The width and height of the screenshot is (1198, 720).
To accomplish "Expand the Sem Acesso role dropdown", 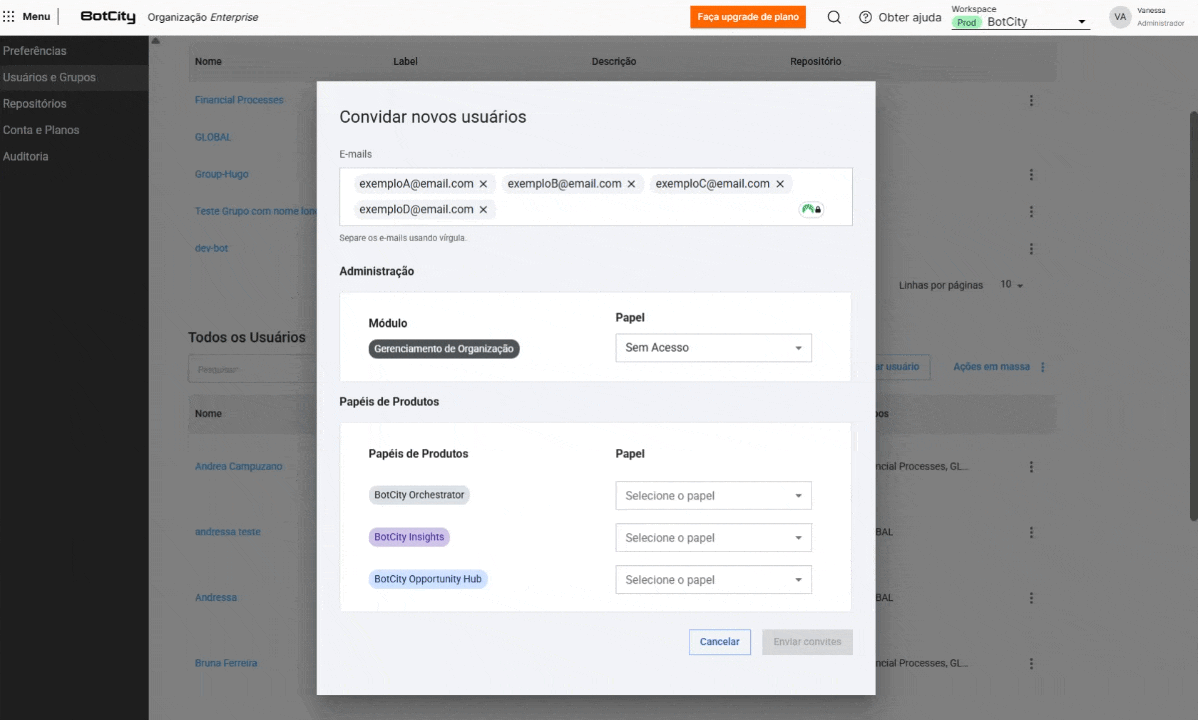I will [x=713, y=348].
